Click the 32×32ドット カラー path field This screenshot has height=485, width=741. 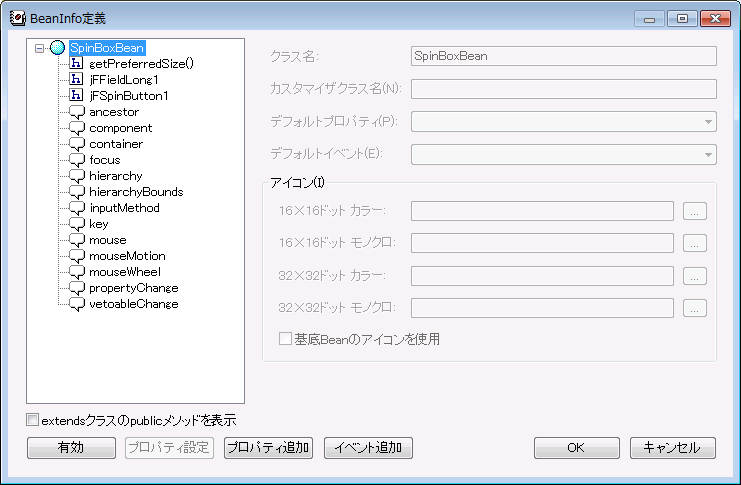pos(542,276)
